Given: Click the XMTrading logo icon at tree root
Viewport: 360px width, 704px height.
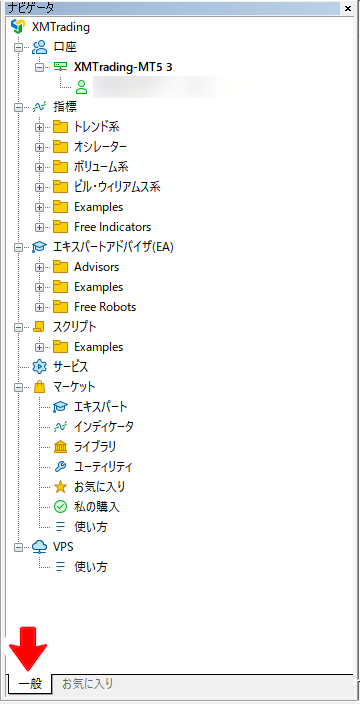Looking at the screenshot, I should pos(18,26).
